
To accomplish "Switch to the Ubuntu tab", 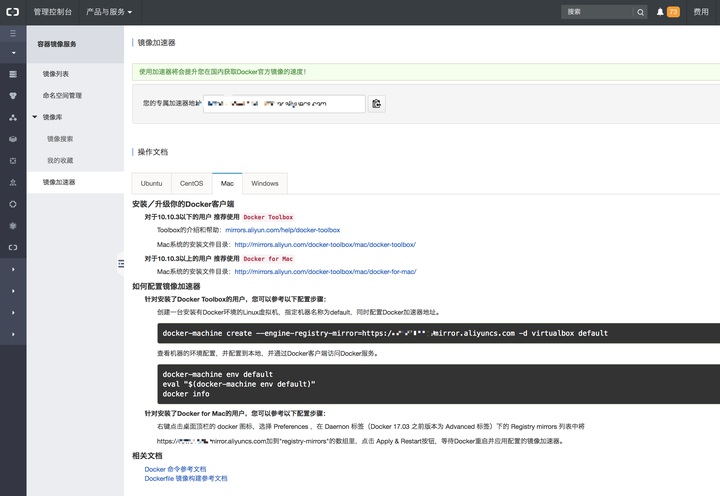I will click(152, 183).
